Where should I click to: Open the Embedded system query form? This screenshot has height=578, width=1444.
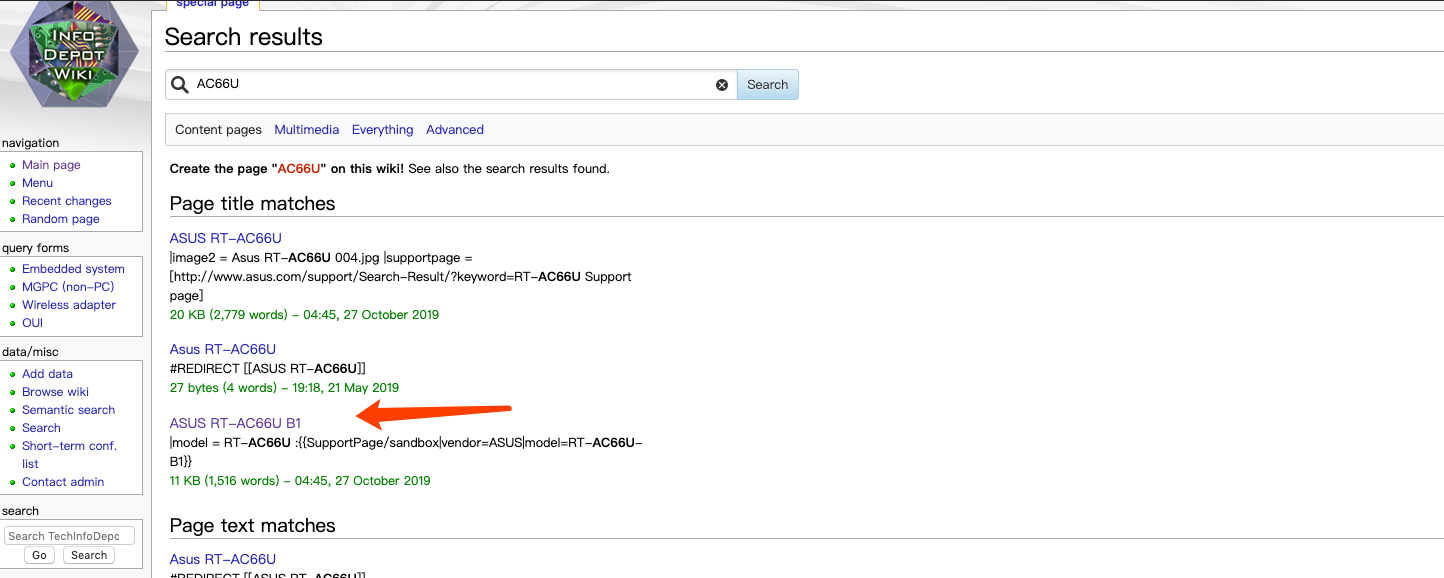(x=73, y=269)
